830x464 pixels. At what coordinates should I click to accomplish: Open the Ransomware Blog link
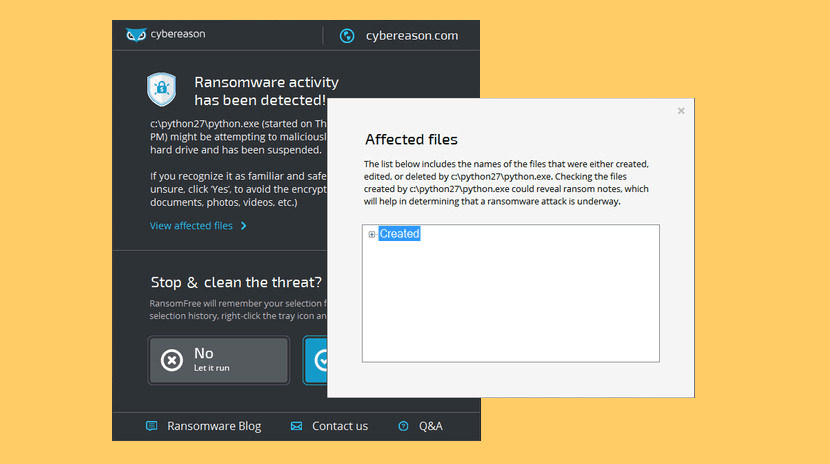pos(214,426)
